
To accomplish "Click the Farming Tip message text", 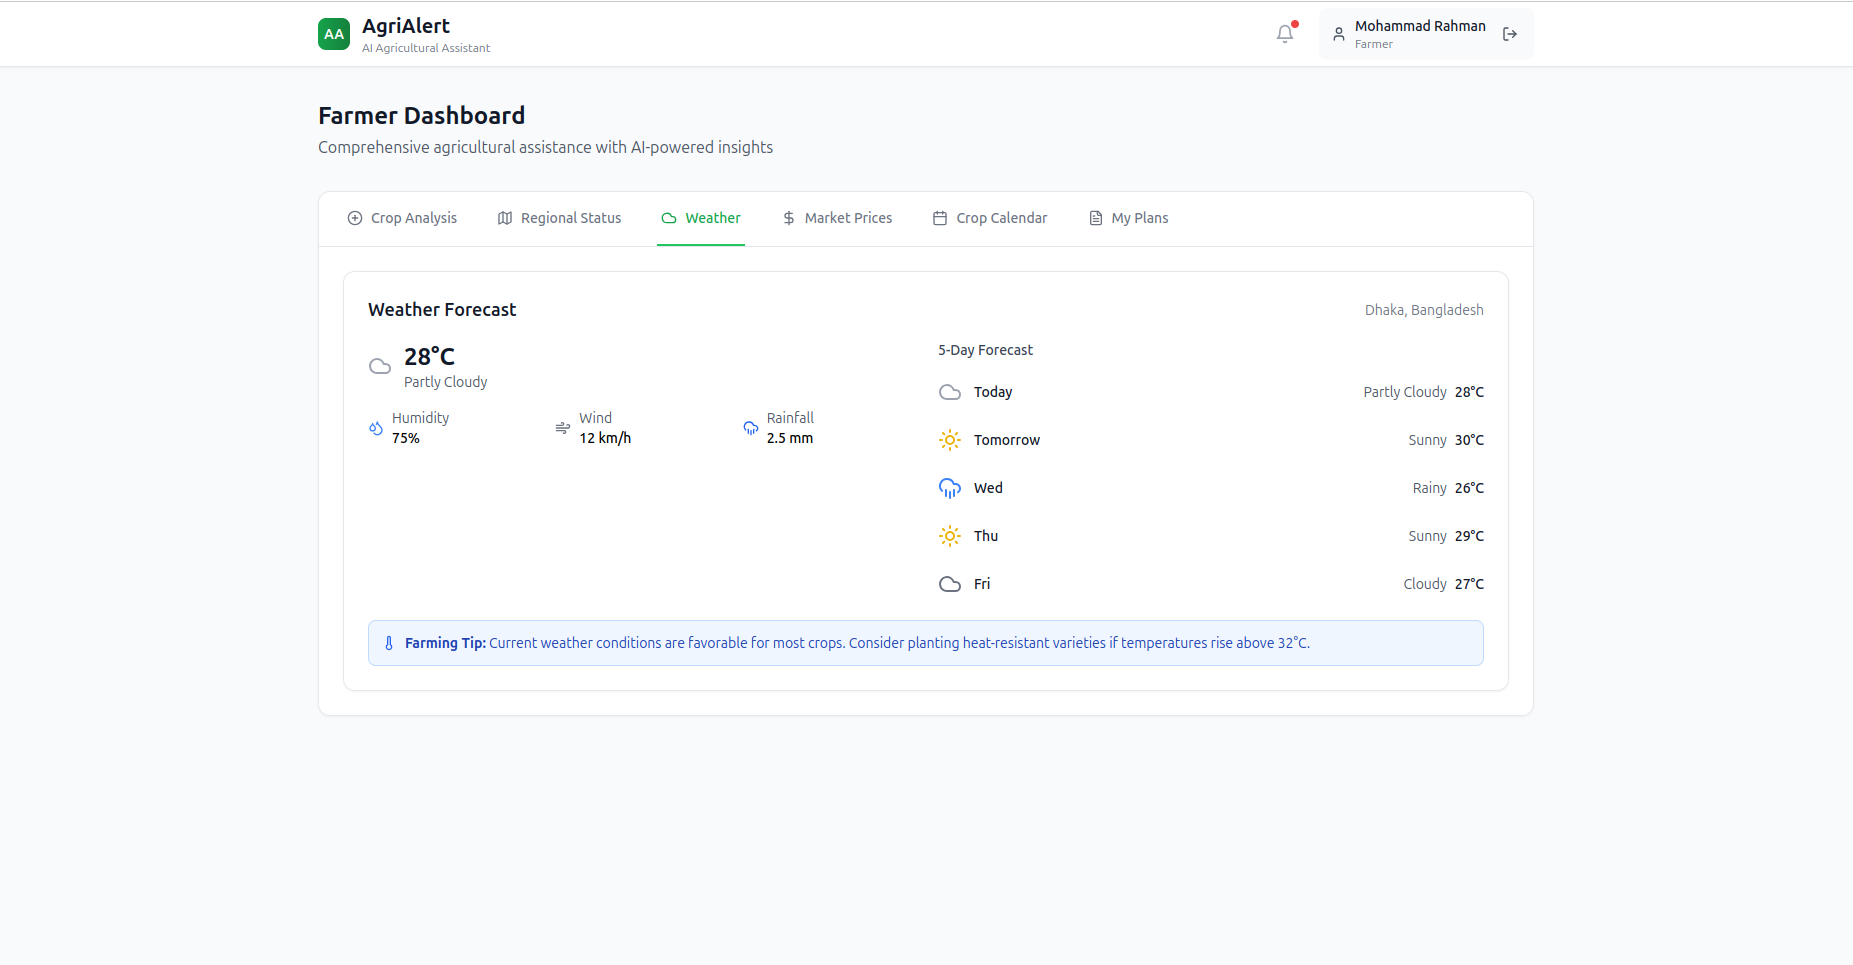I will [x=857, y=643].
